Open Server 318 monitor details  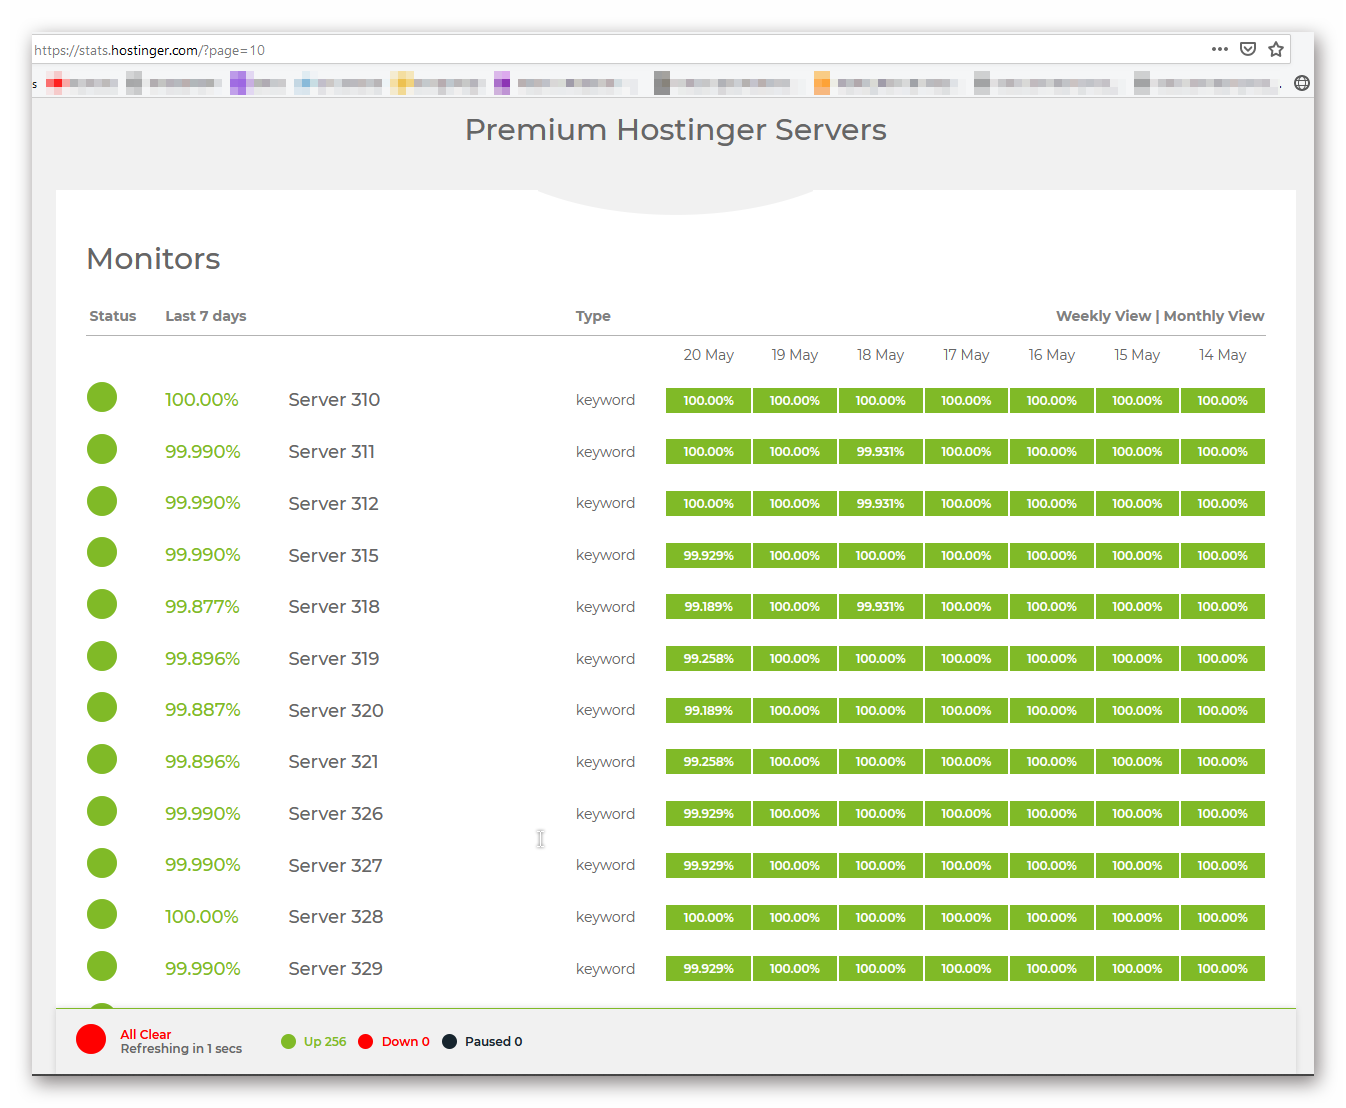334,607
